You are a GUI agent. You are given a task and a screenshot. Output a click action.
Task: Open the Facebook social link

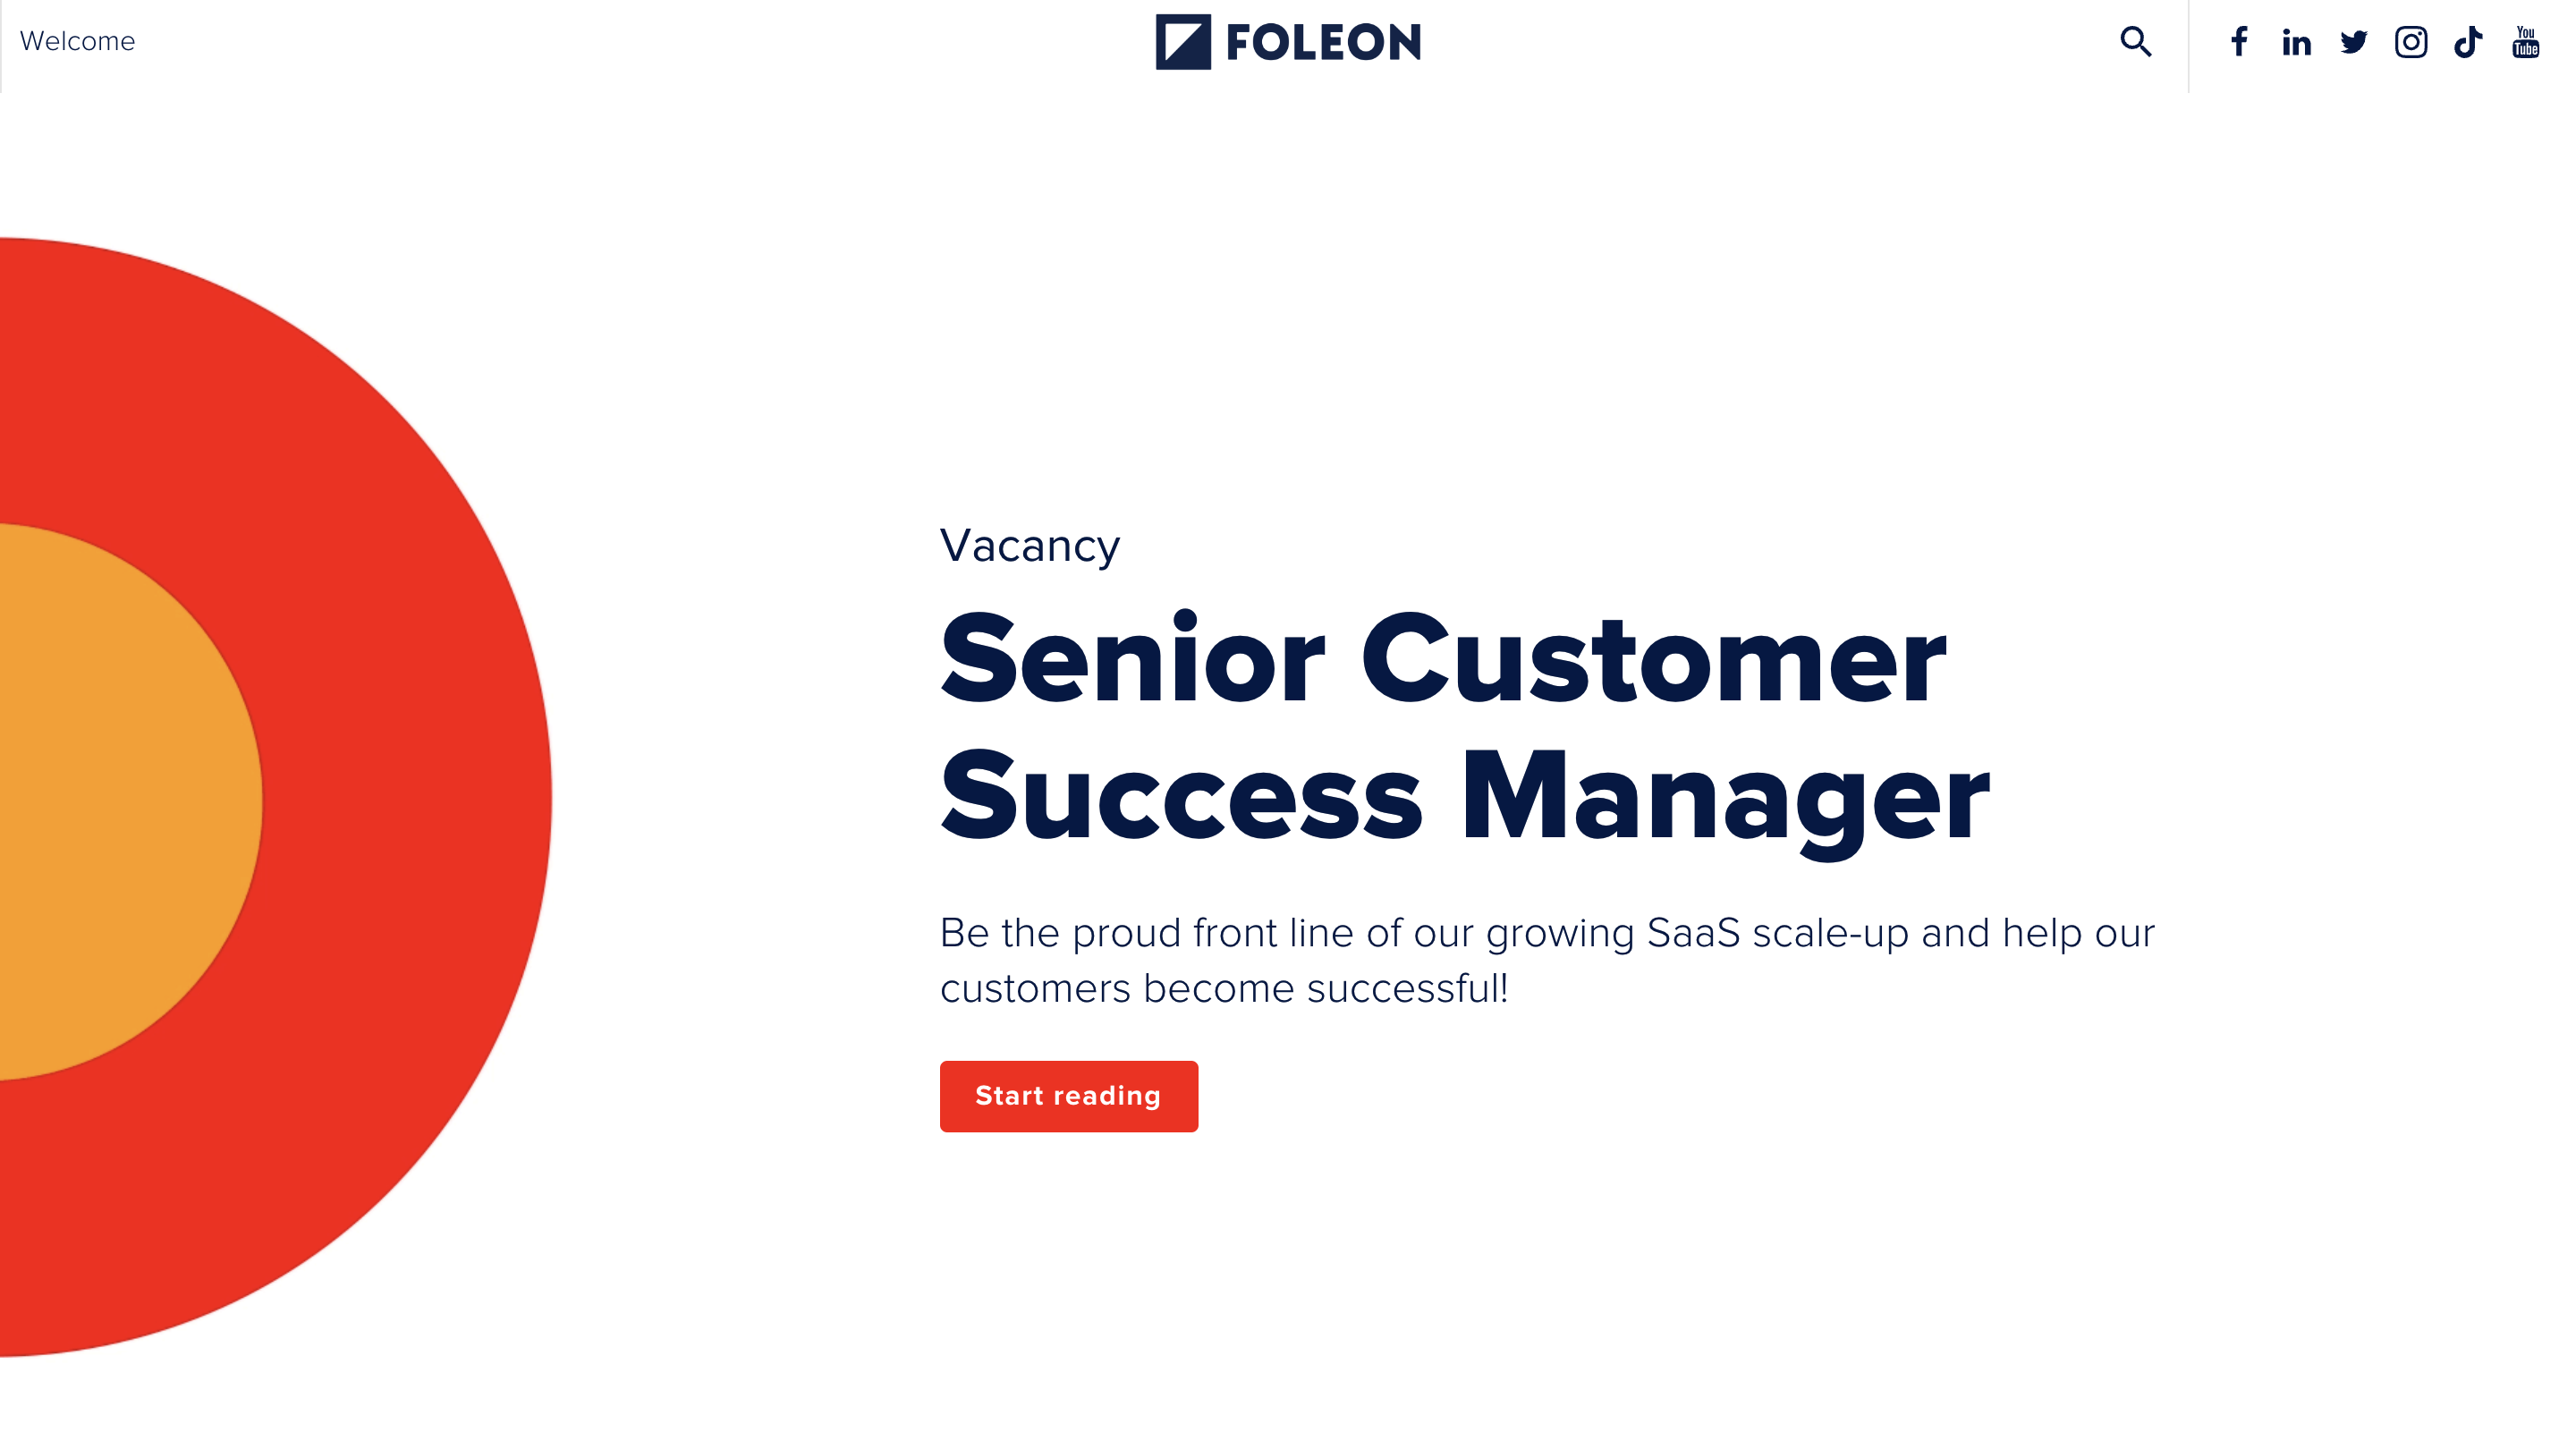click(2239, 42)
